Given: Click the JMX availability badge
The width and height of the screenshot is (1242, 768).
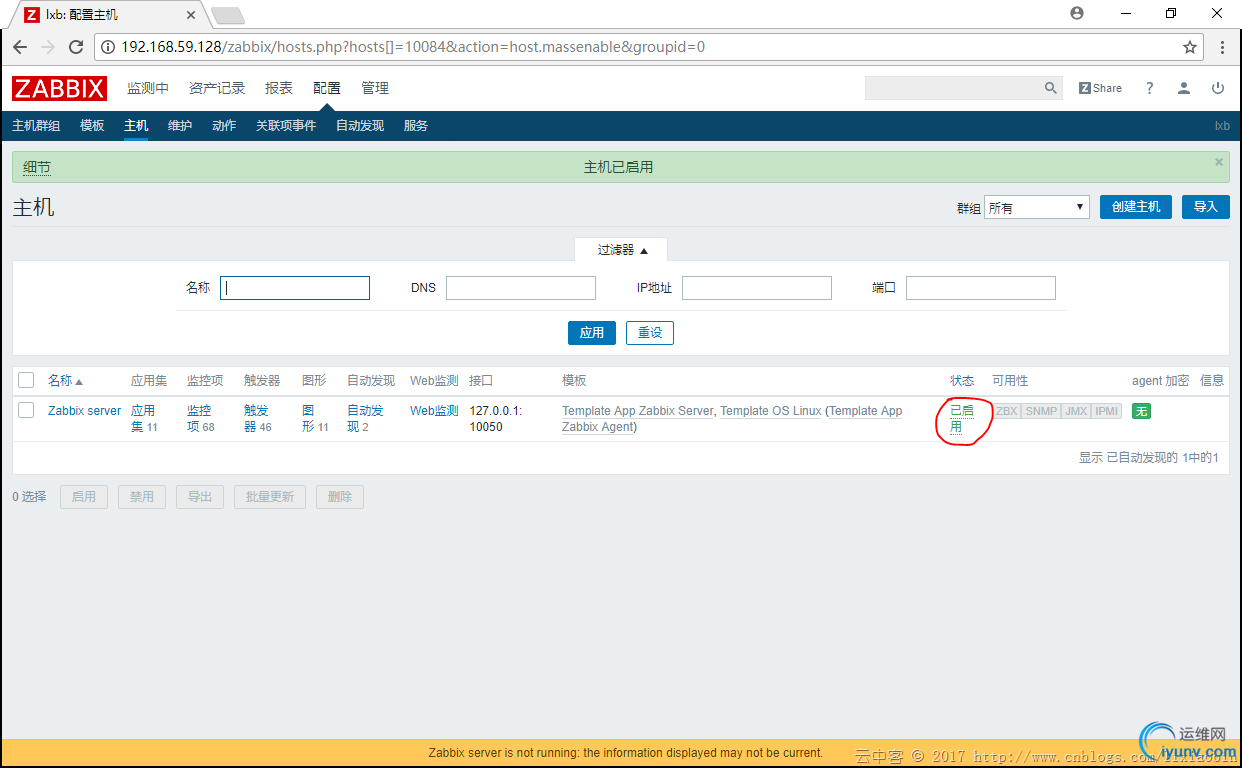Looking at the screenshot, I should click(x=1076, y=411).
